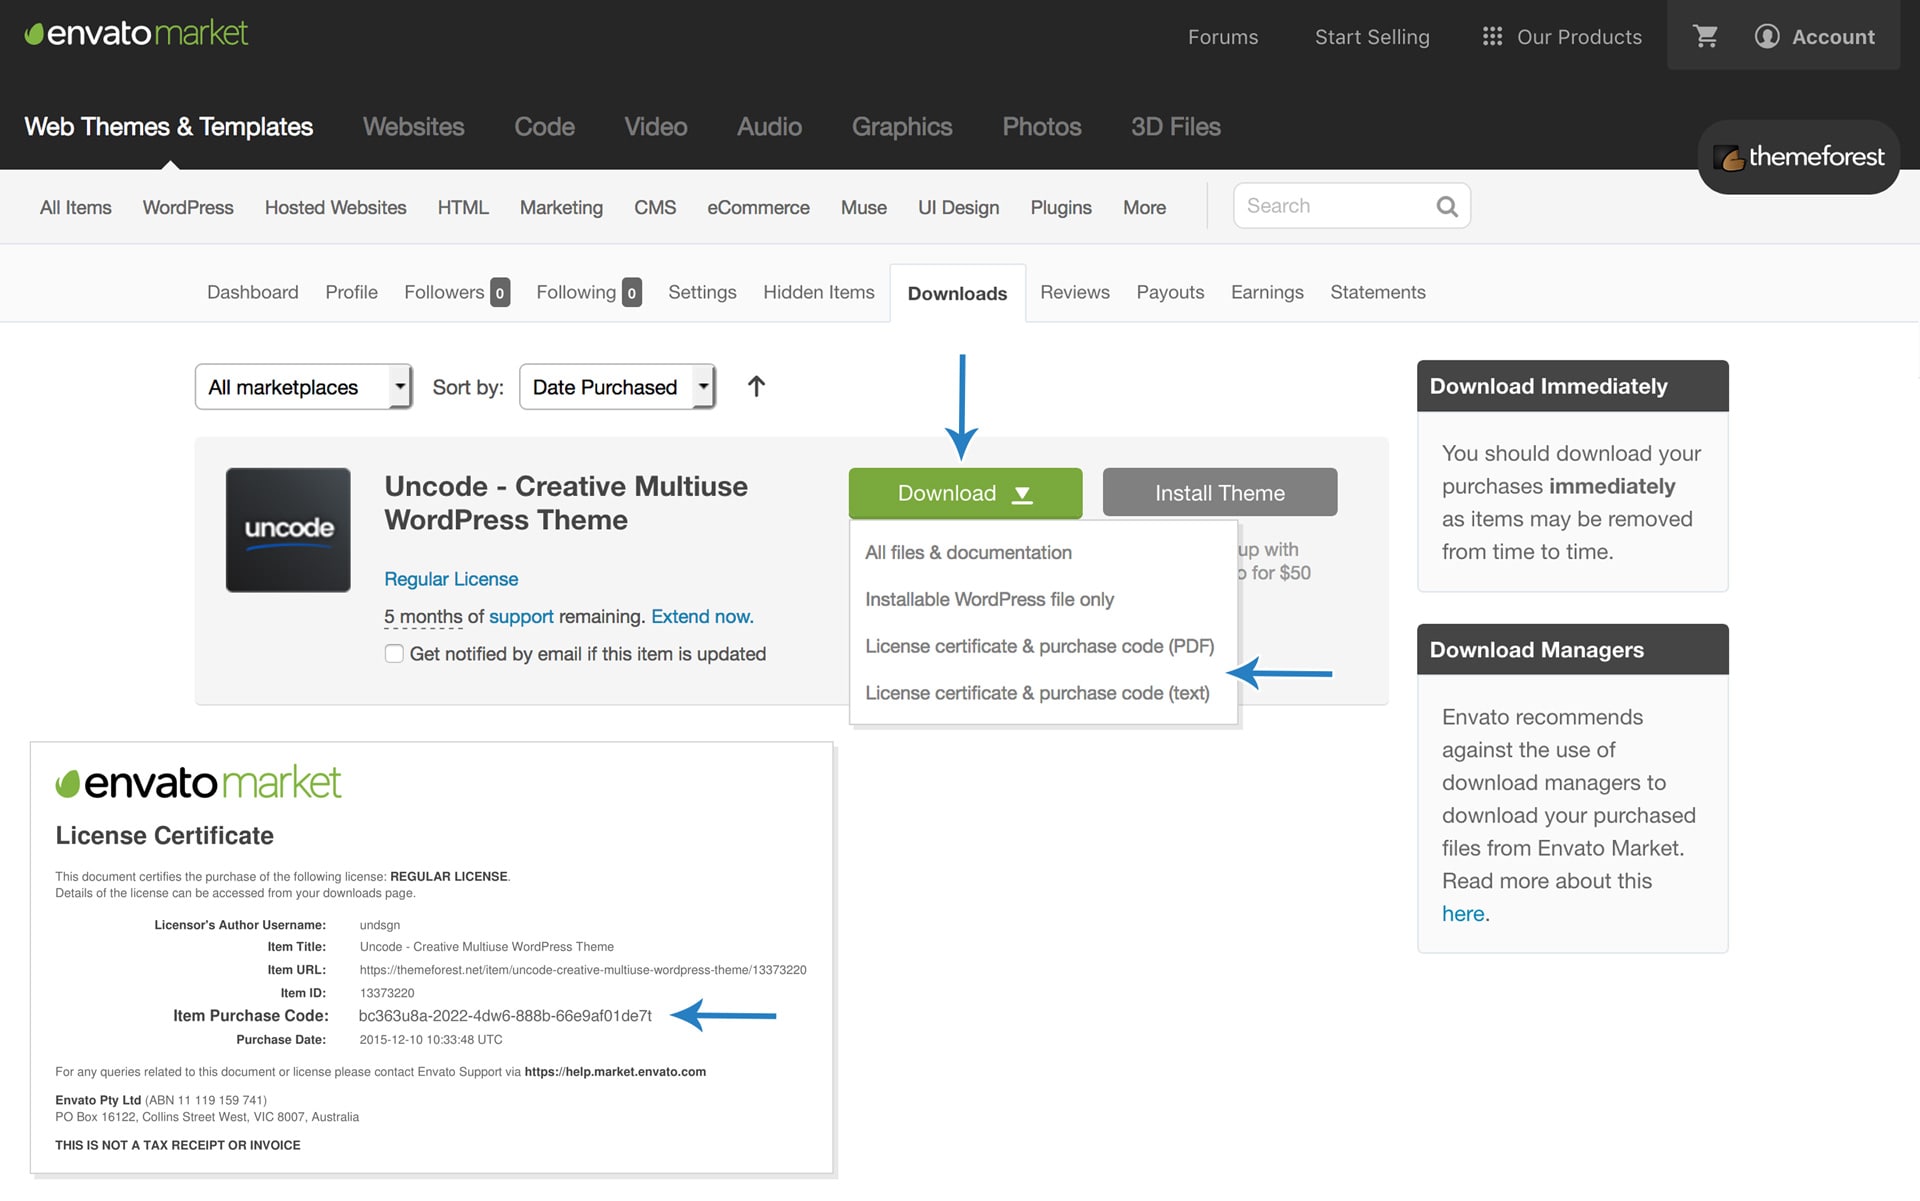Click the Regular License link

[451, 579]
